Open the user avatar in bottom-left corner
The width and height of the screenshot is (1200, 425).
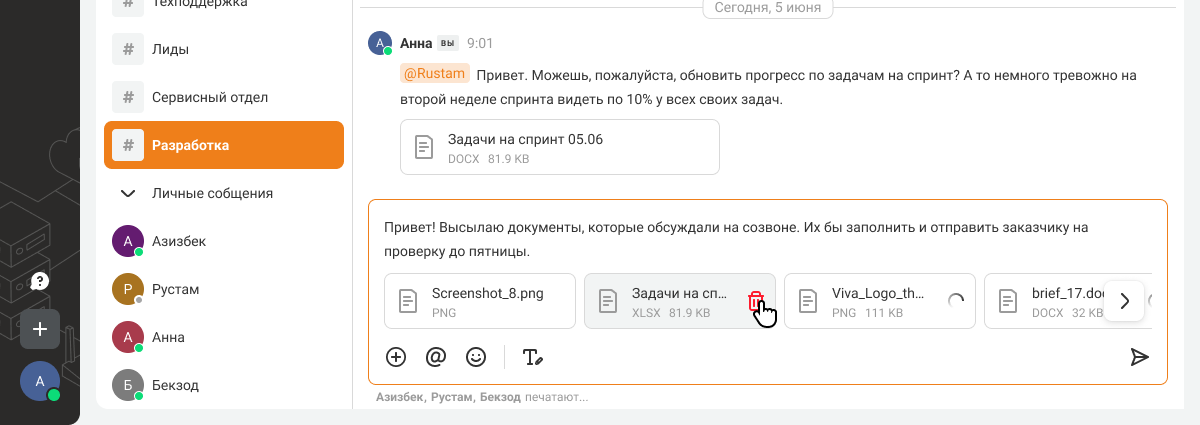point(40,381)
